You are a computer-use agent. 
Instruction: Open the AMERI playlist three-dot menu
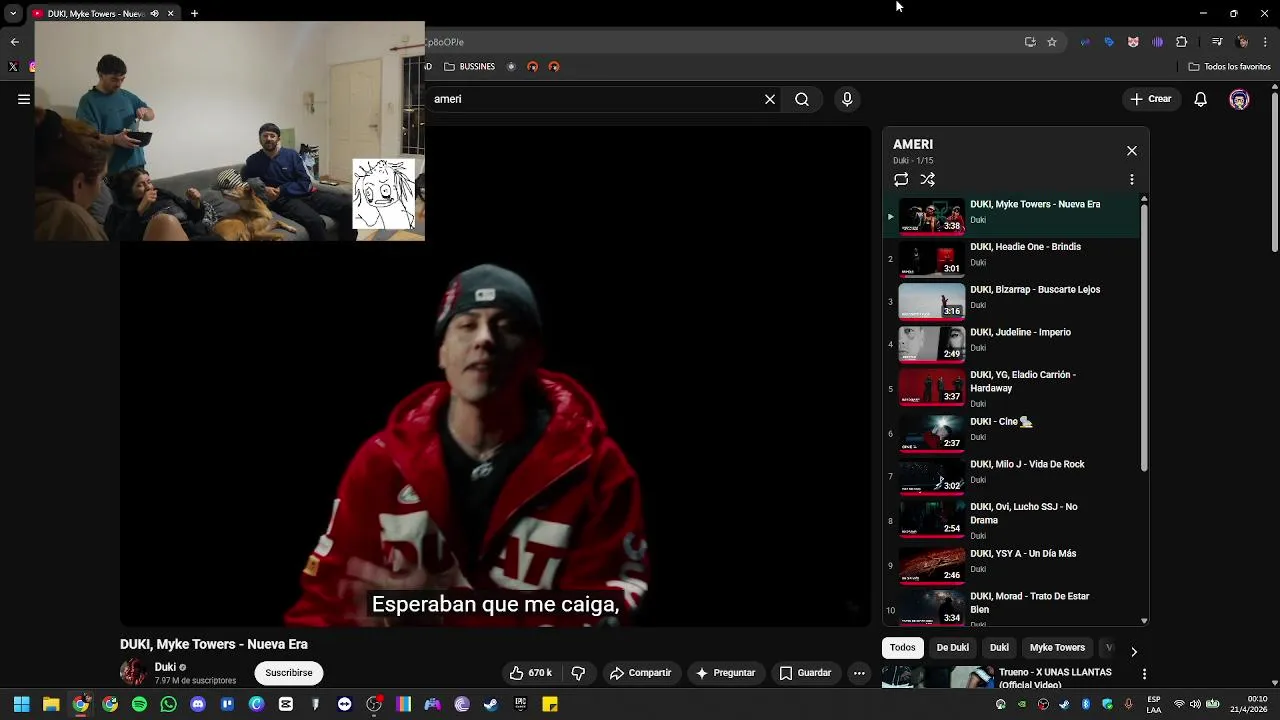click(x=1132, y=180)
